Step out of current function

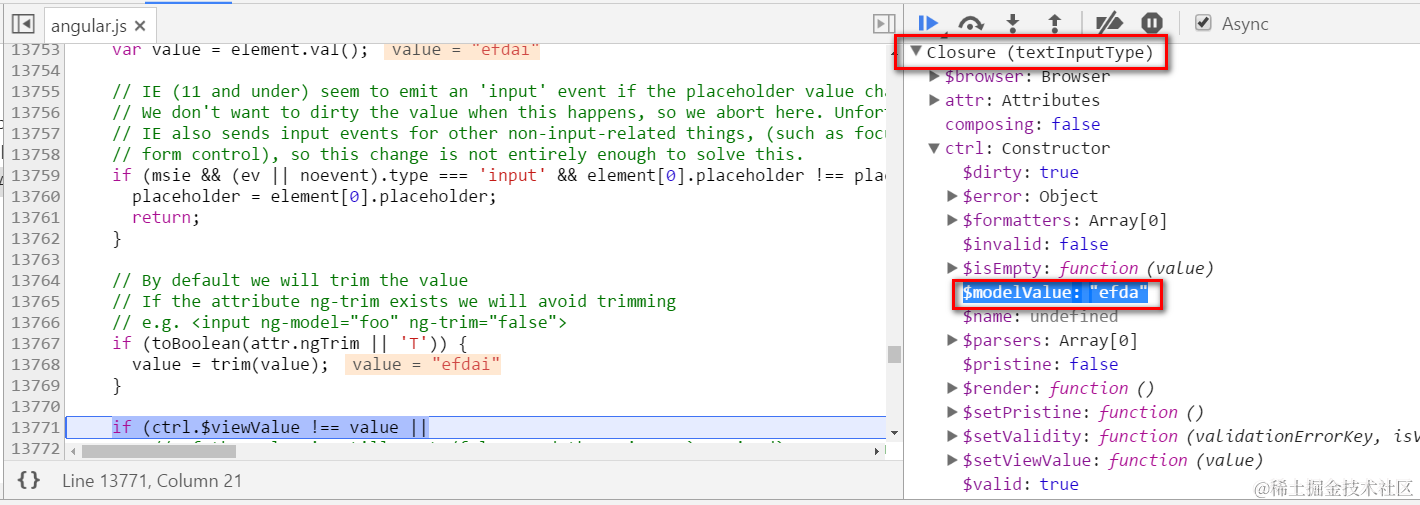(x=1054, y=23)
